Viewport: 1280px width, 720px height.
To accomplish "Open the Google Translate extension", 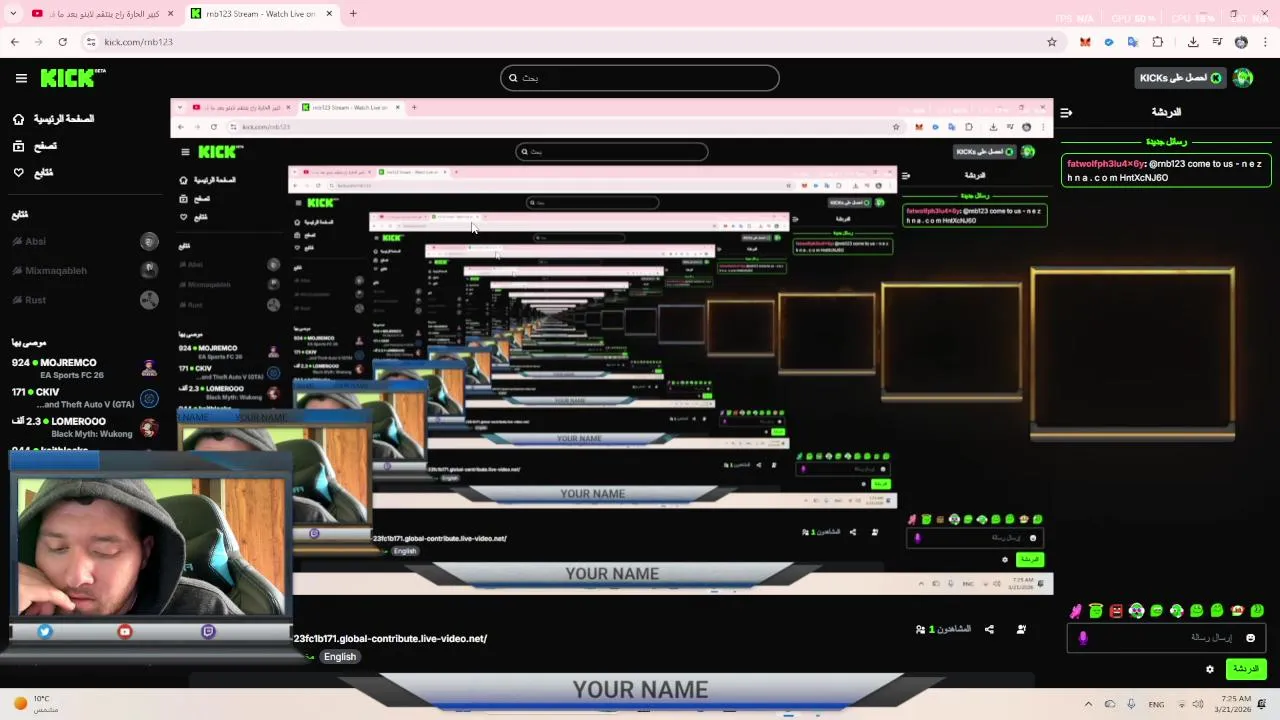I will (x=1133, y=42).
